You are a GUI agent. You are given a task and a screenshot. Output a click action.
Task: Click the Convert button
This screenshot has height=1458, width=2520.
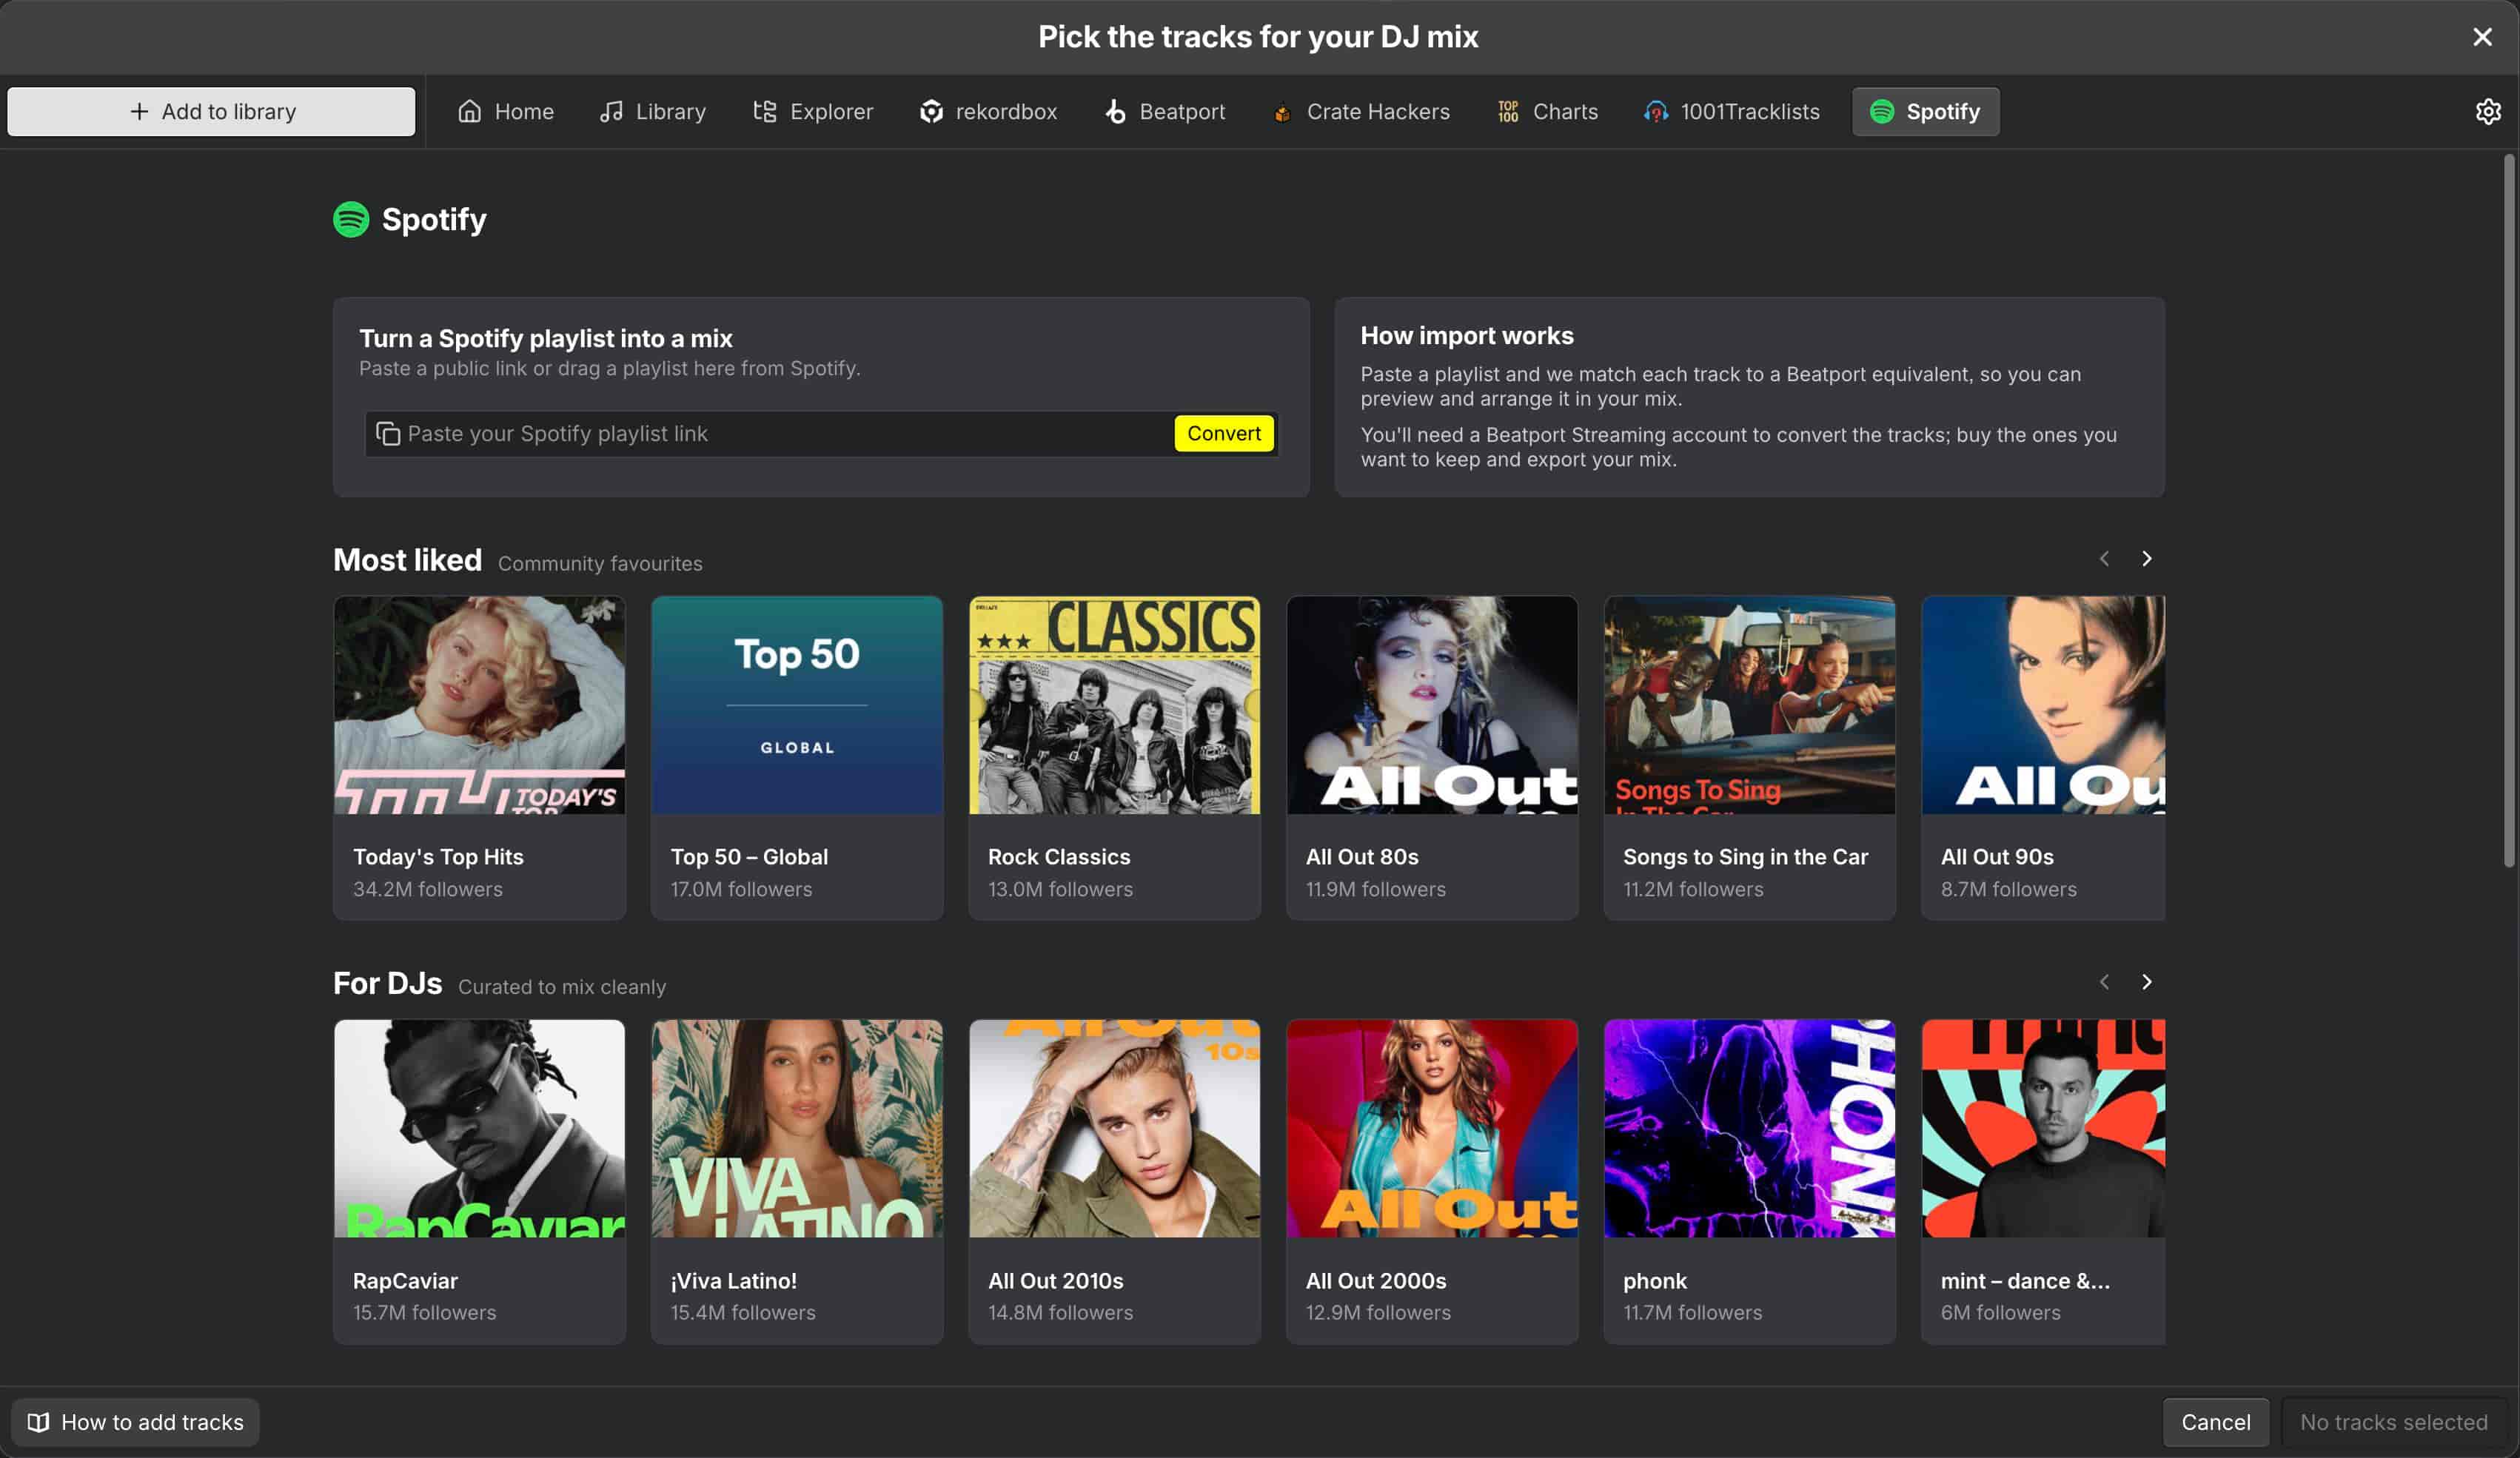(1224, 433)
